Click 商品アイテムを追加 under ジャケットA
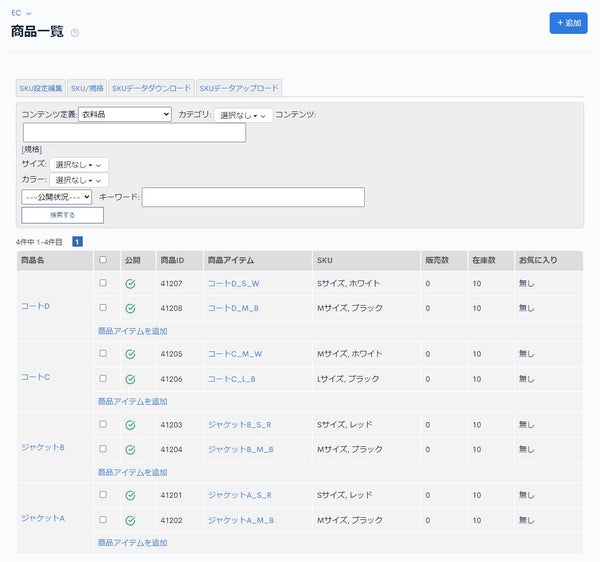This screenshot has width=600, height=562. tap(132, 543)
